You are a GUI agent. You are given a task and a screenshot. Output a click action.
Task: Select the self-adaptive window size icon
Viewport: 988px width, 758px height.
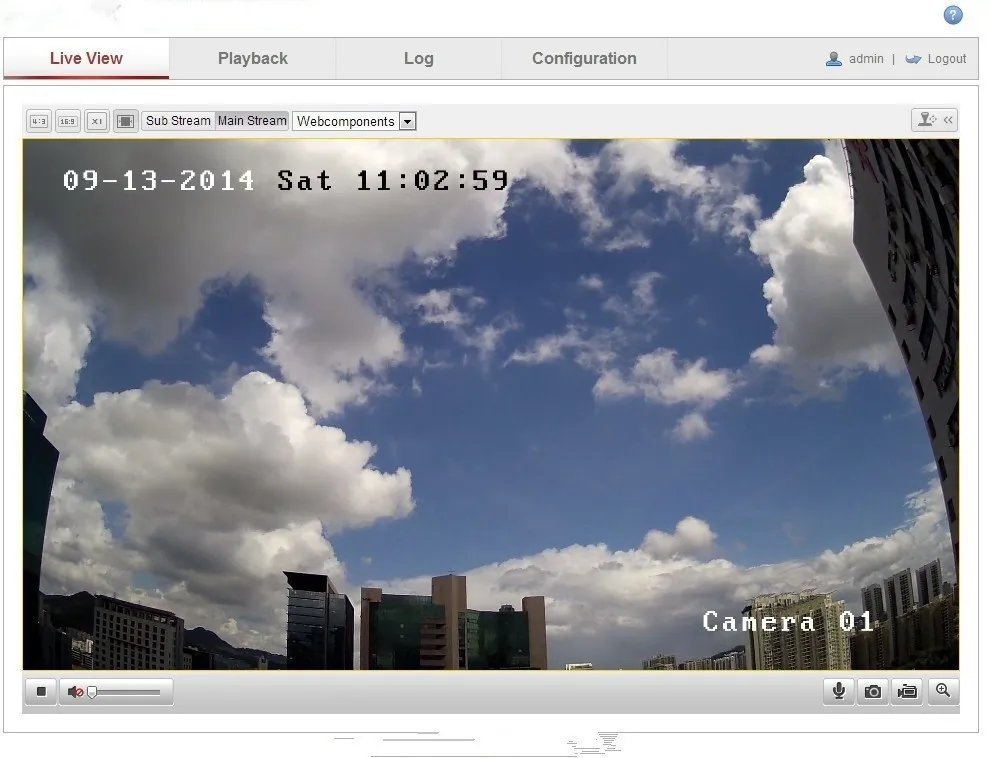[125, 121]
